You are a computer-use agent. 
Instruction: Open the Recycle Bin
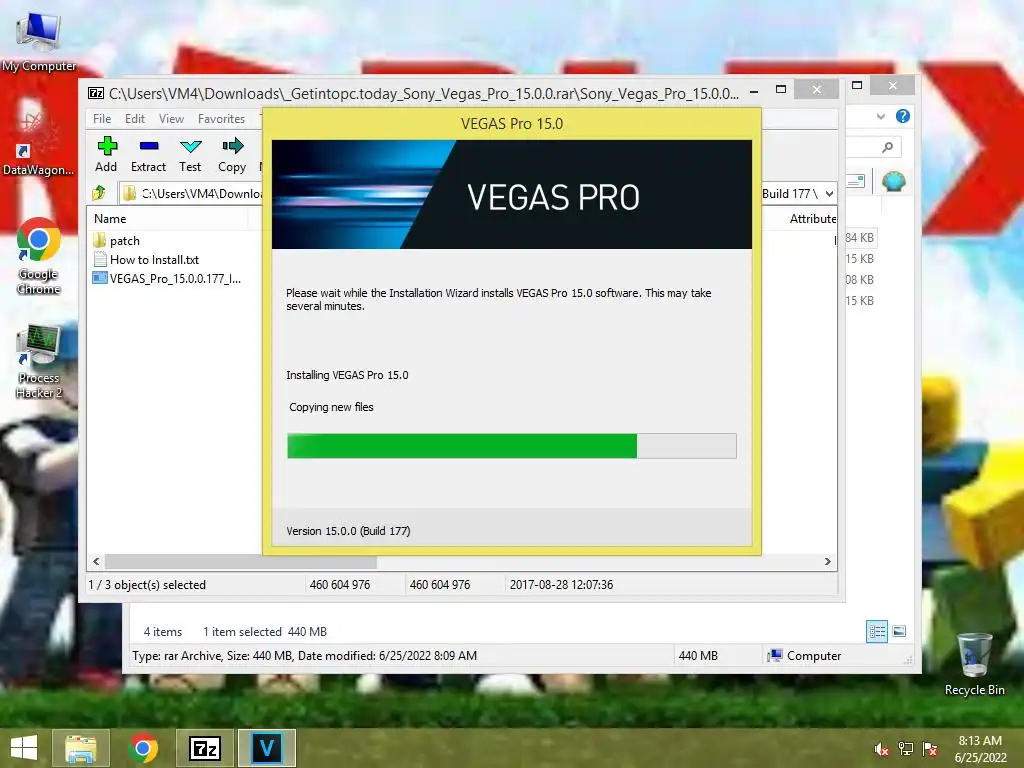974,663
